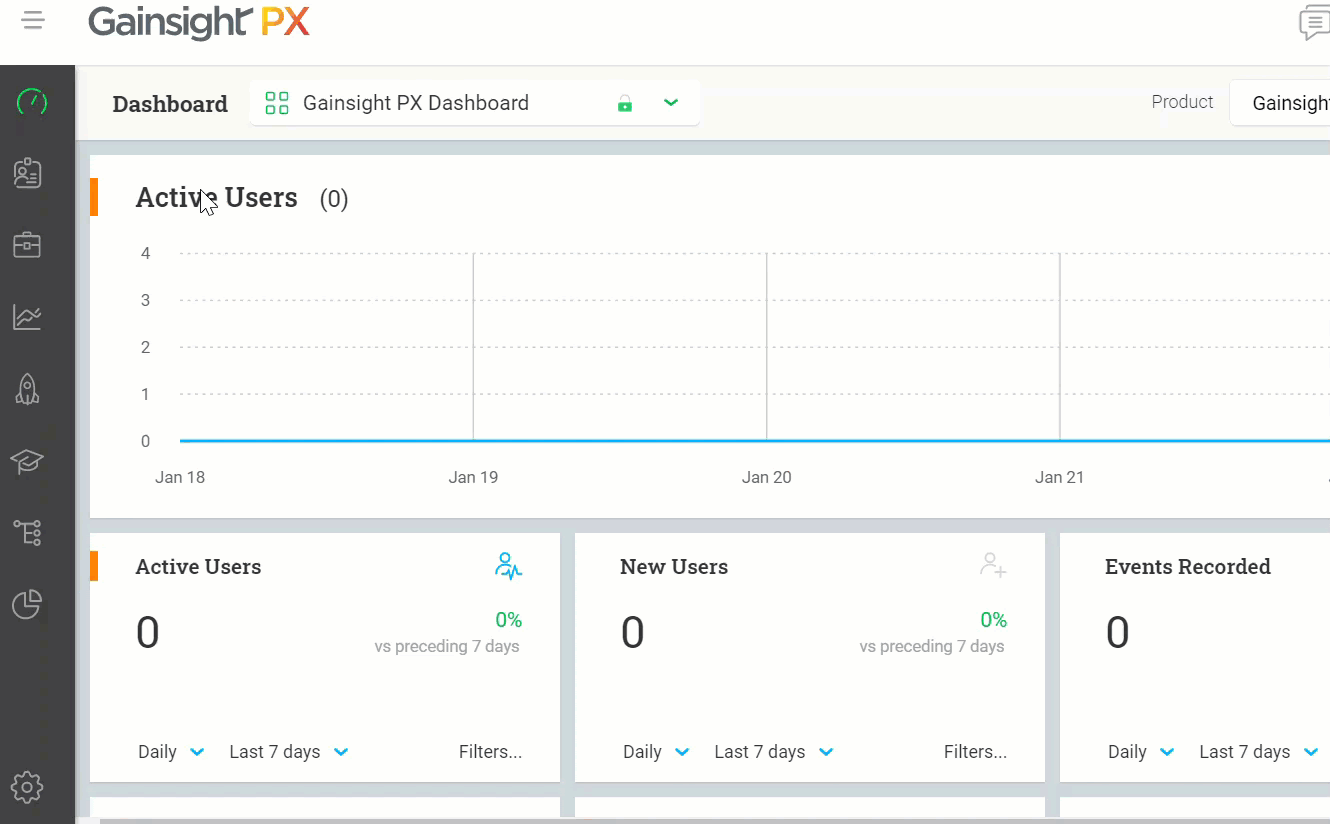The width and height of the screenshot is (1330, 824).
Task: Click the Dashboard heading label
Action: pyautogui.click(x=170, y=104)
